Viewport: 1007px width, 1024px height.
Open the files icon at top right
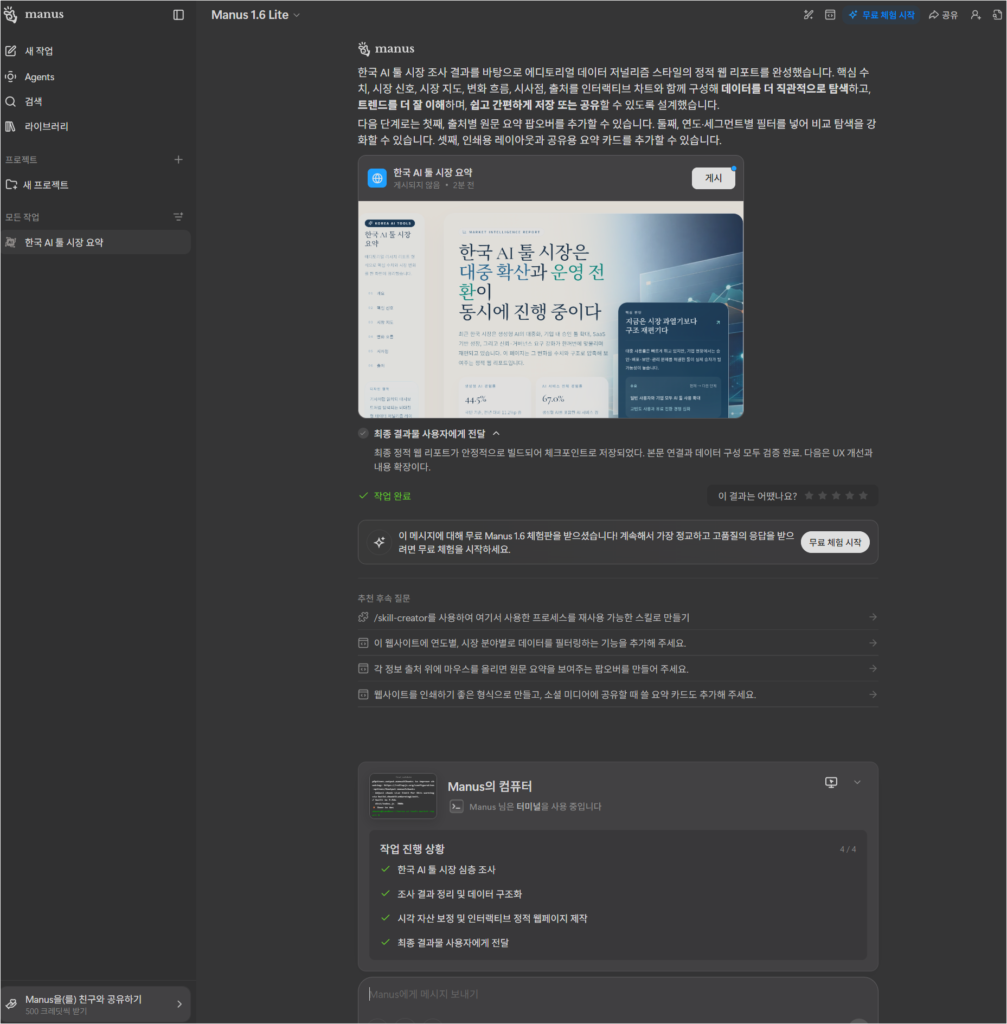point(996,15)
